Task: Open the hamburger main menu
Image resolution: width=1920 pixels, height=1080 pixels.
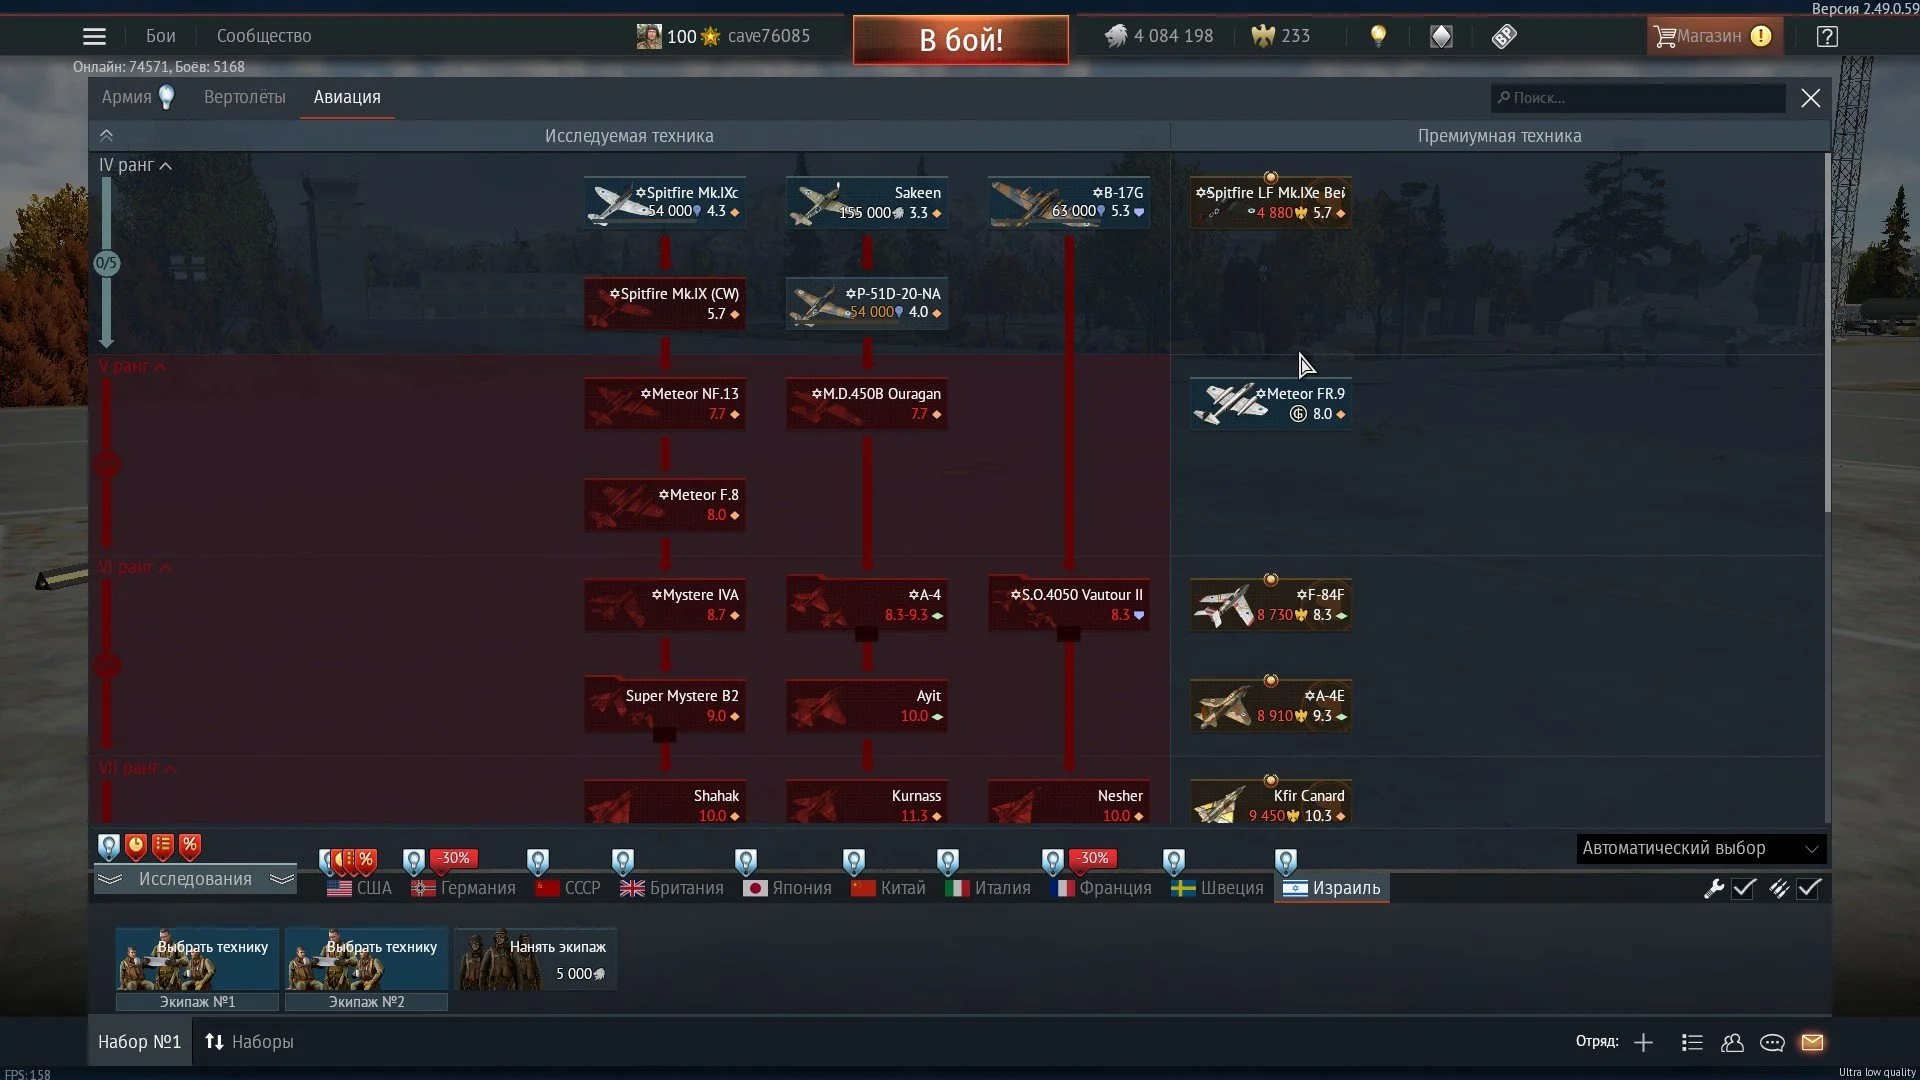Action: [94, 37]
